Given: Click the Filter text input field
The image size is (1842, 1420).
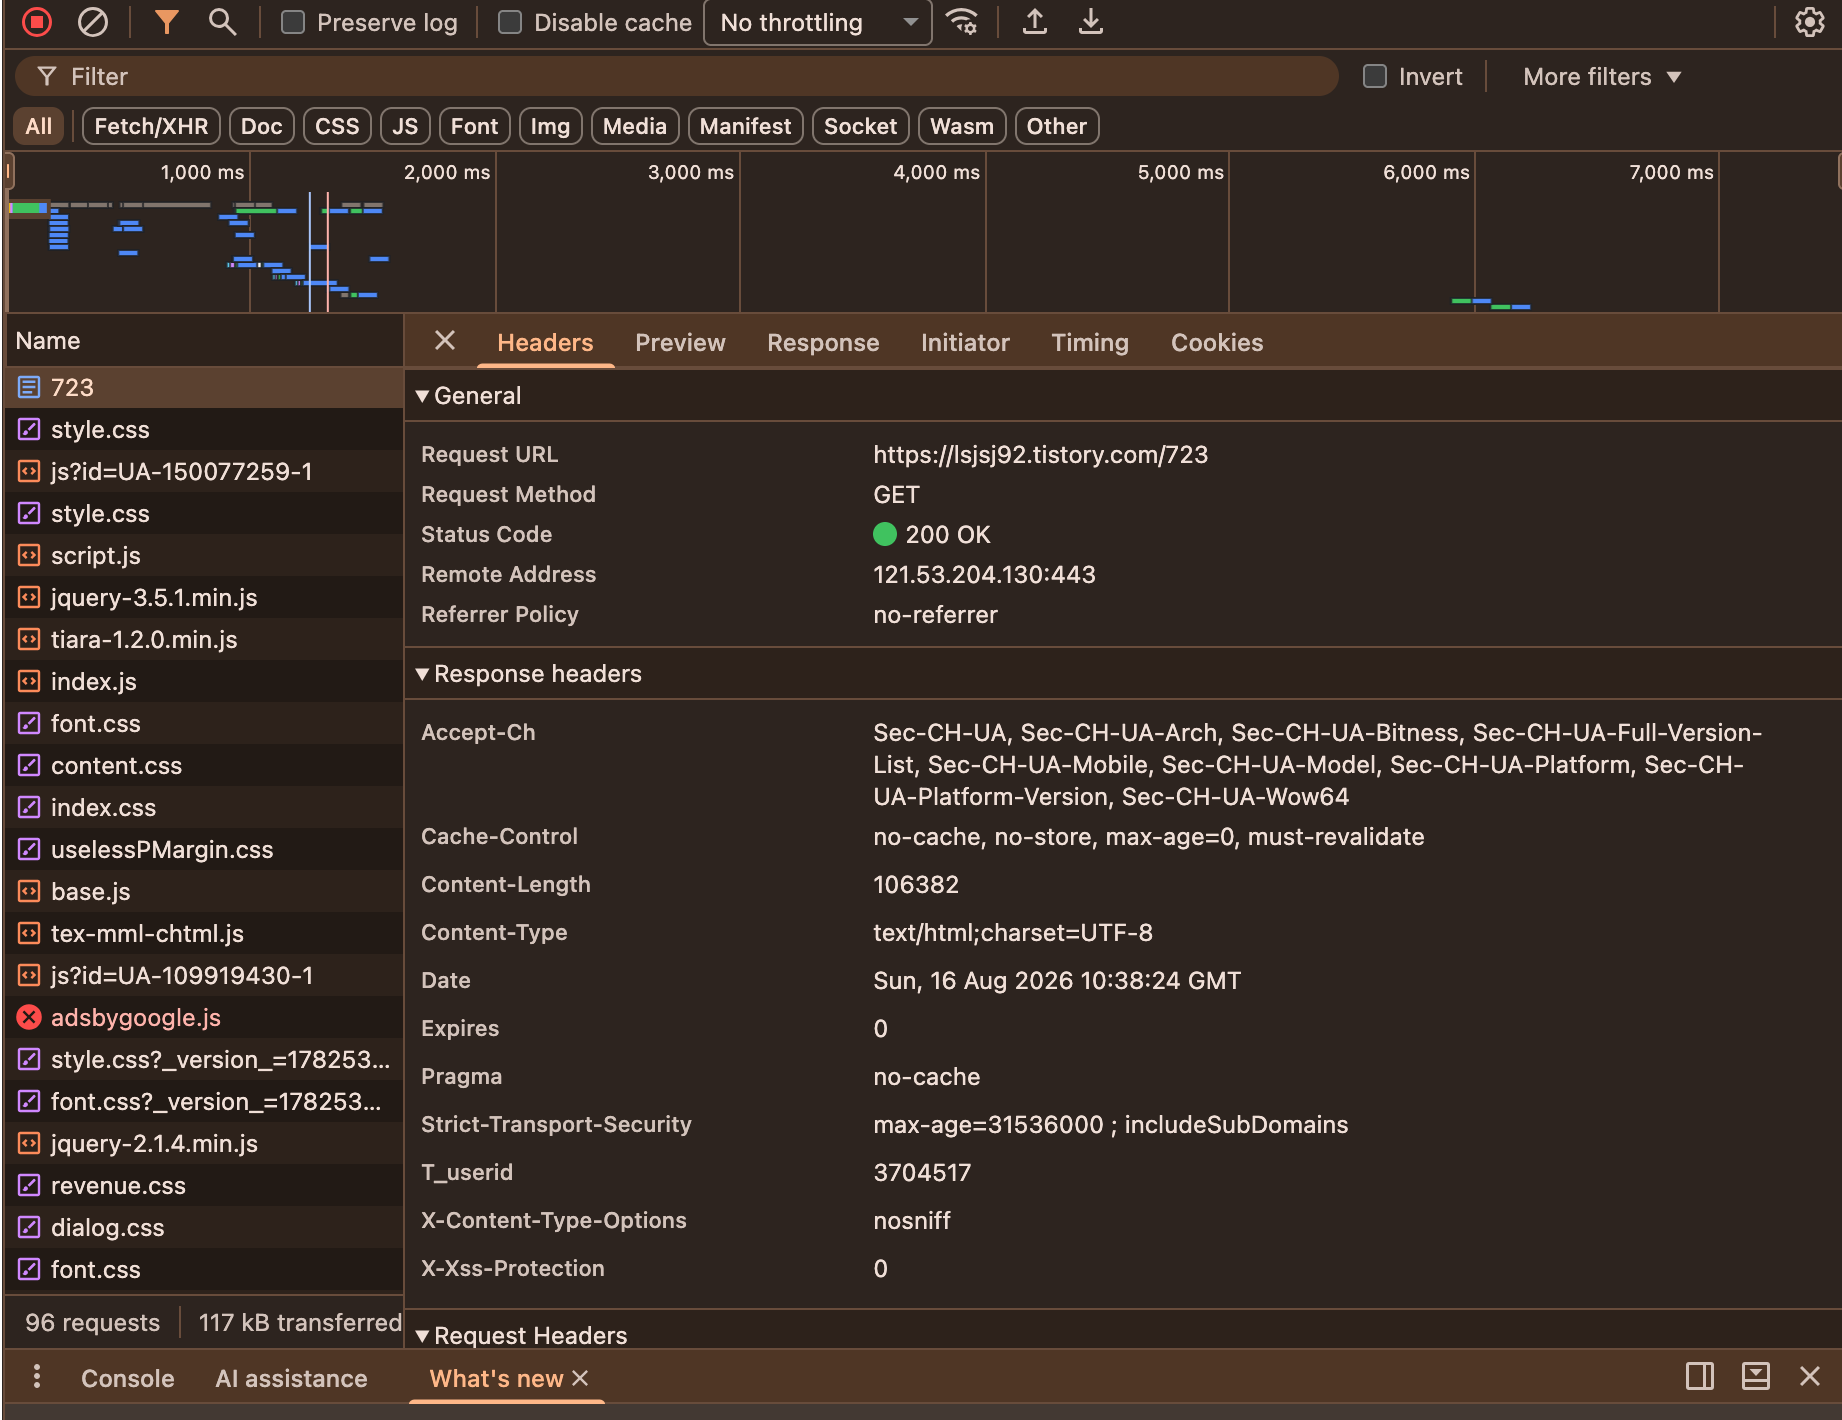Looking at the screenshot, I should [676, 76].
